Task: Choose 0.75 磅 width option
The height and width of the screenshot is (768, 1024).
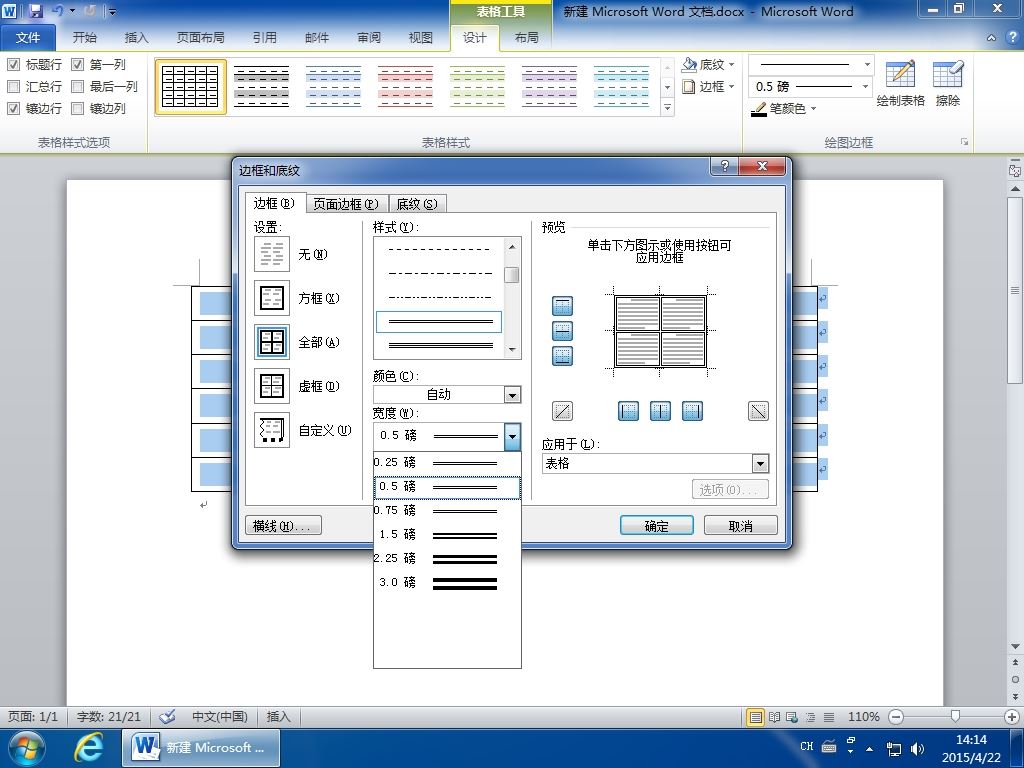Action: pyautogui.click(x=447, y=511)
